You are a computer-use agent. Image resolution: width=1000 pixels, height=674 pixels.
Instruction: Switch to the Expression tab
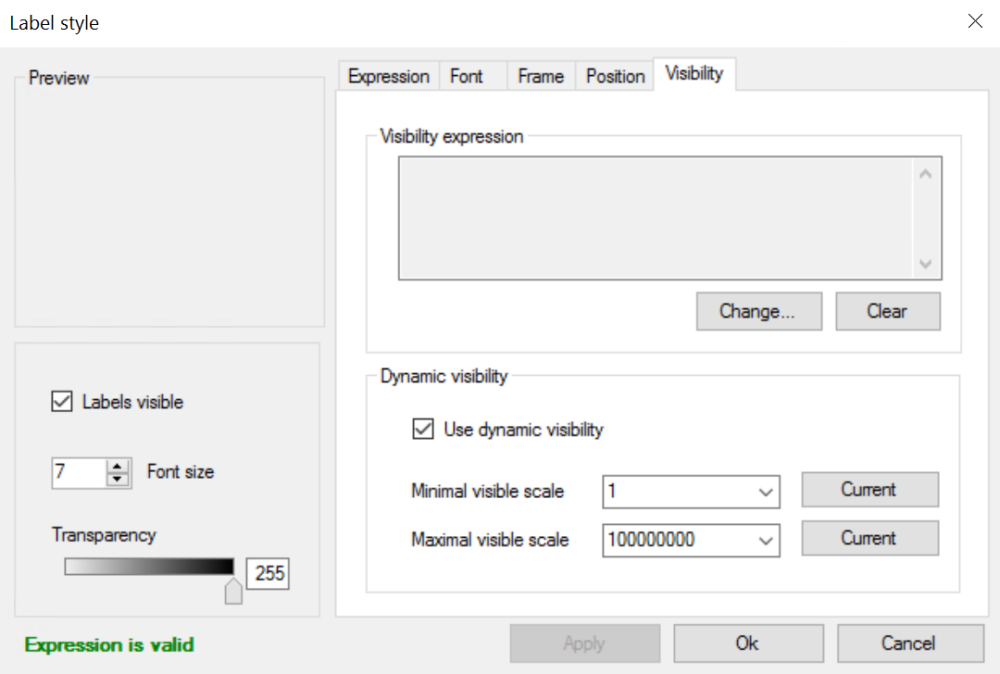click(x=388, y=75)
